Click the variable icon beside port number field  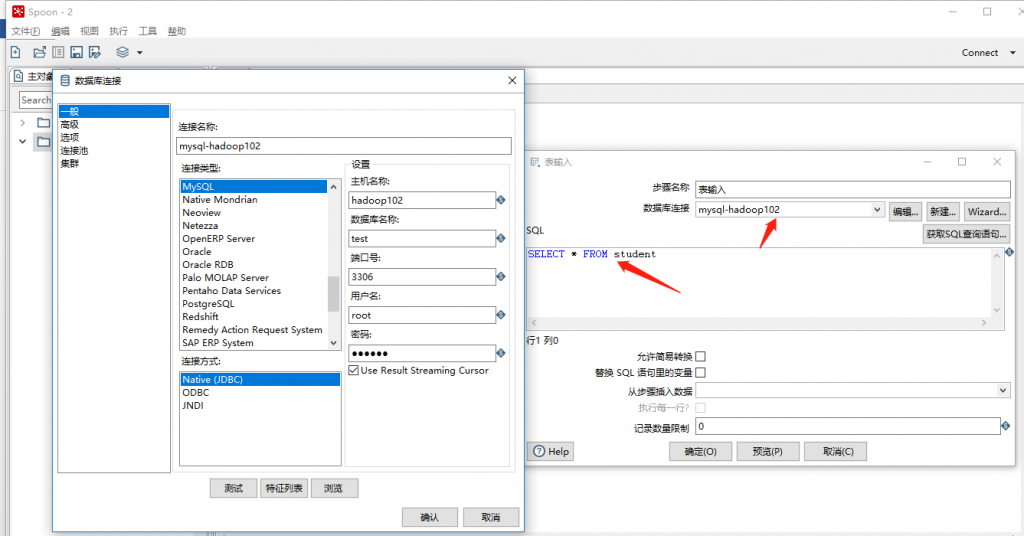501,277
